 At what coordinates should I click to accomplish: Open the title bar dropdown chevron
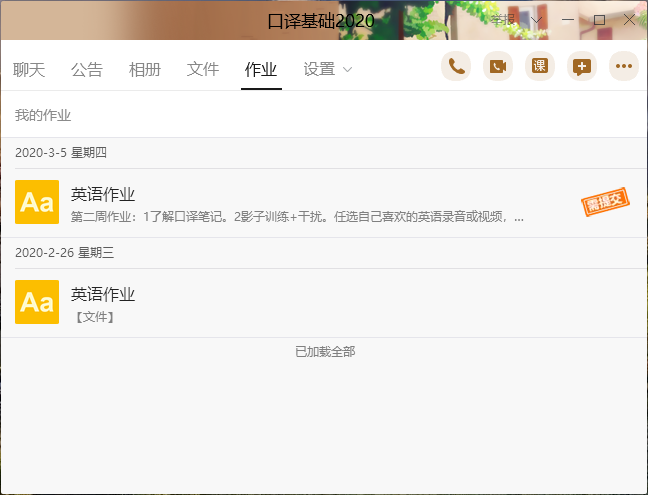537,20
